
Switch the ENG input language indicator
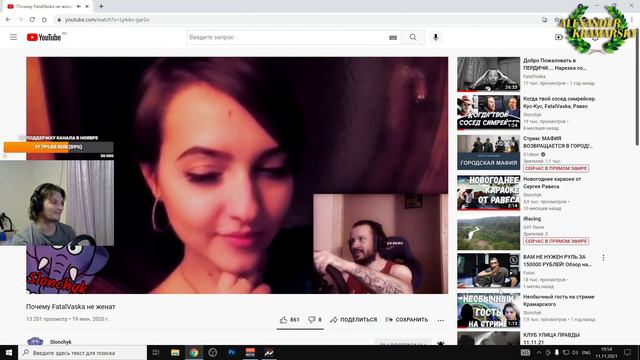coord(586,352)
